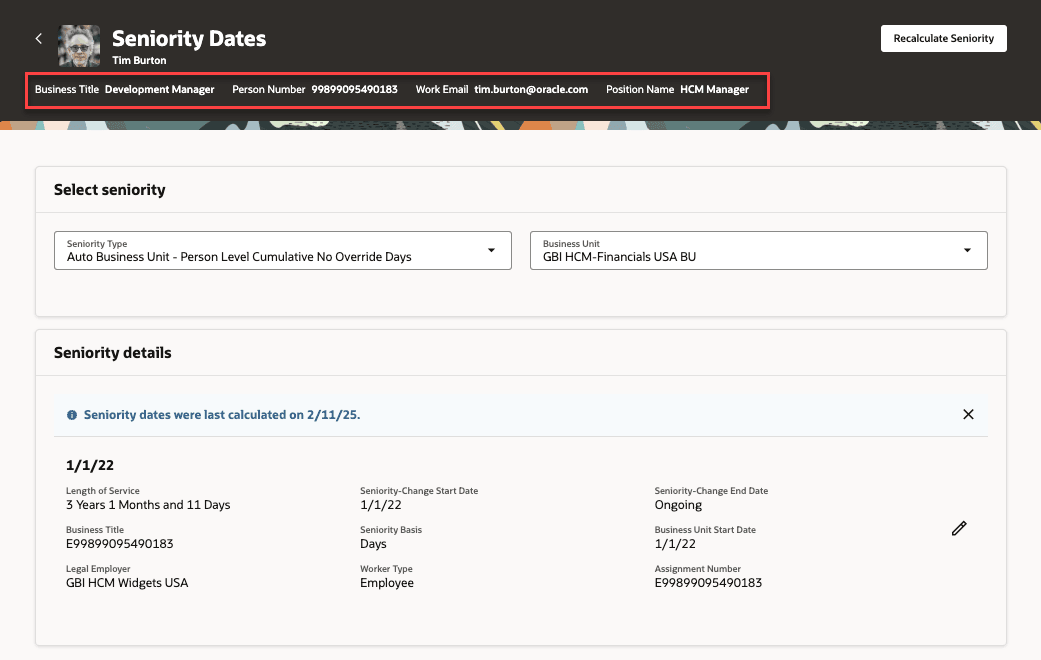Expand the Business Unit dropdown arrow
The height and width of the screenshot is (660, 1041).
(x=967, y=250)
